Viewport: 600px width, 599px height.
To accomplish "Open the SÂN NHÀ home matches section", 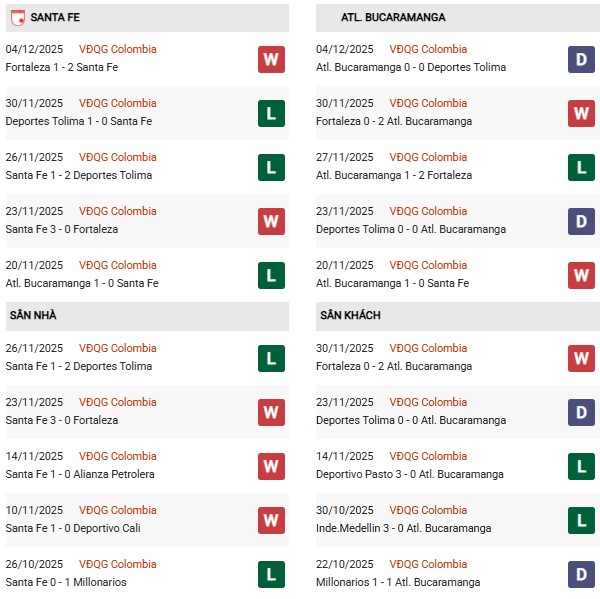I will [33, 315].
